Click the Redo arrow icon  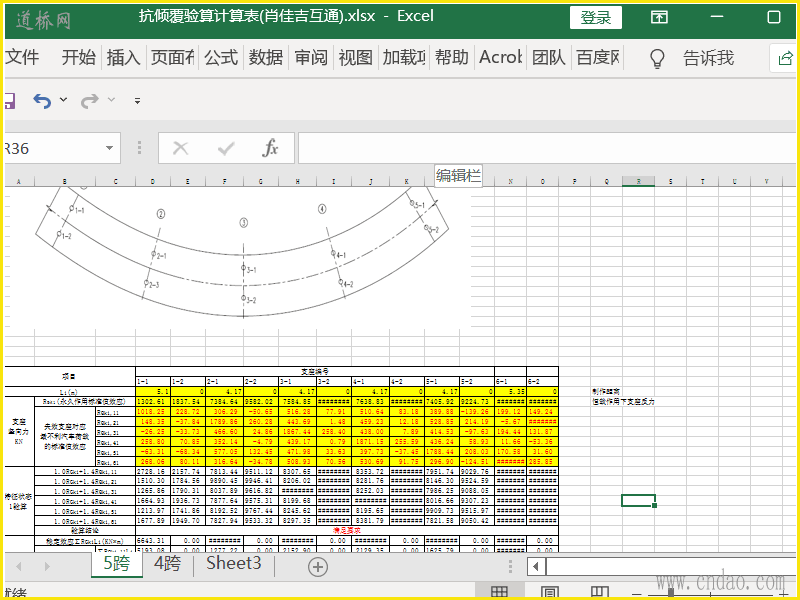coord(90,100)
